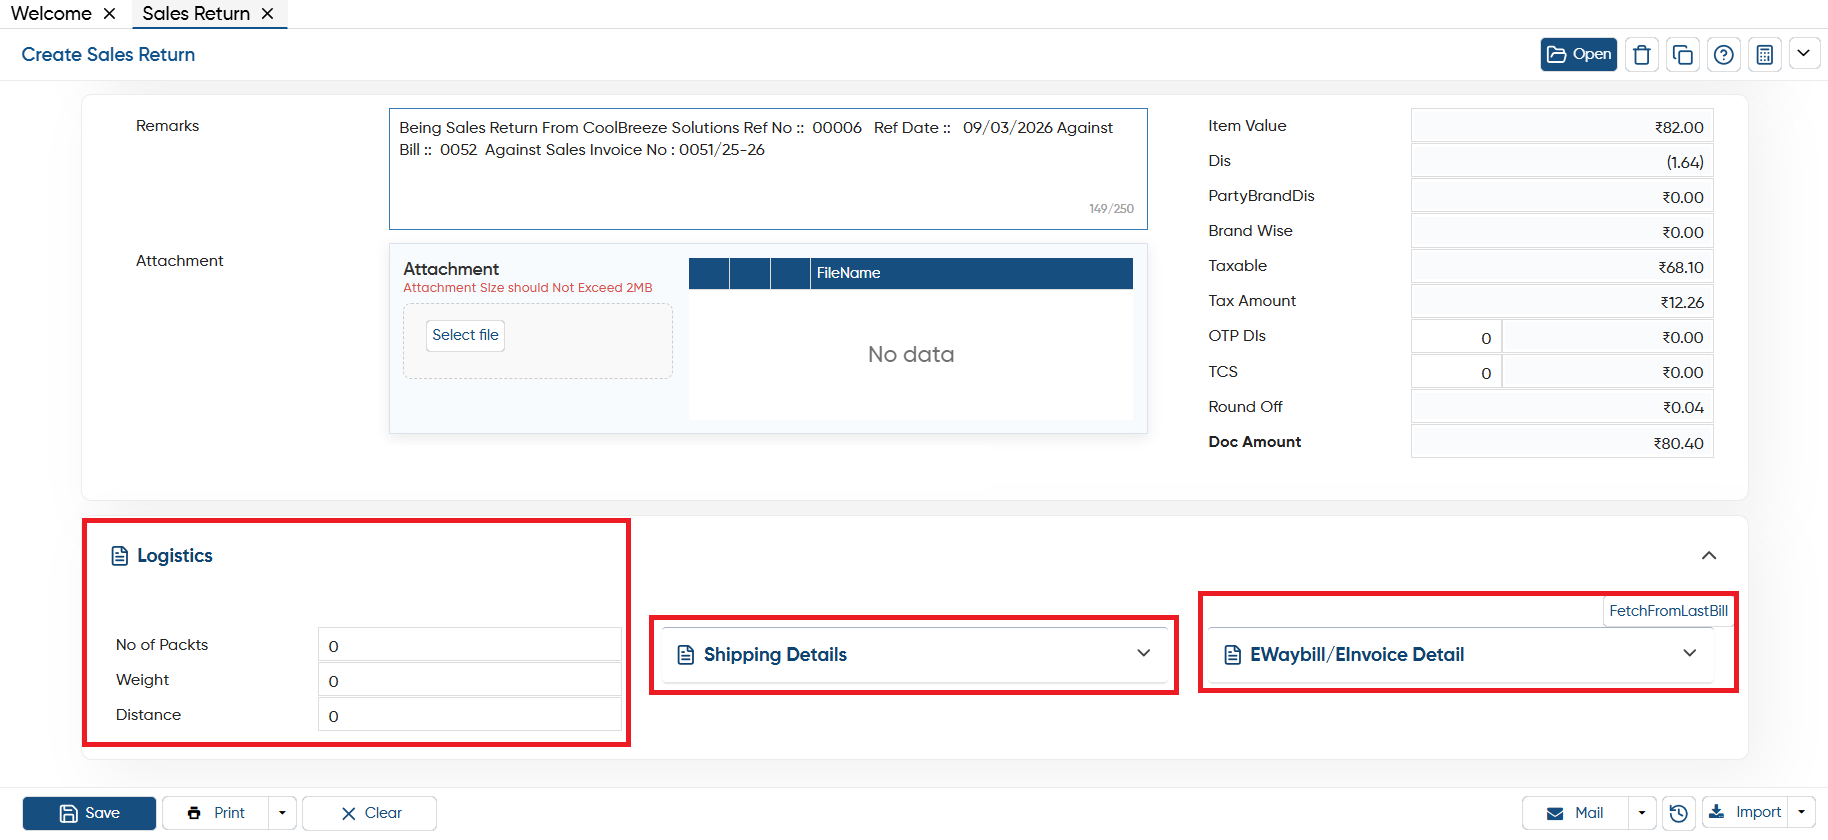Click the Clear button
This screenshot has width=1828, height=840.
pyautogui.click(x=369, y=813)
